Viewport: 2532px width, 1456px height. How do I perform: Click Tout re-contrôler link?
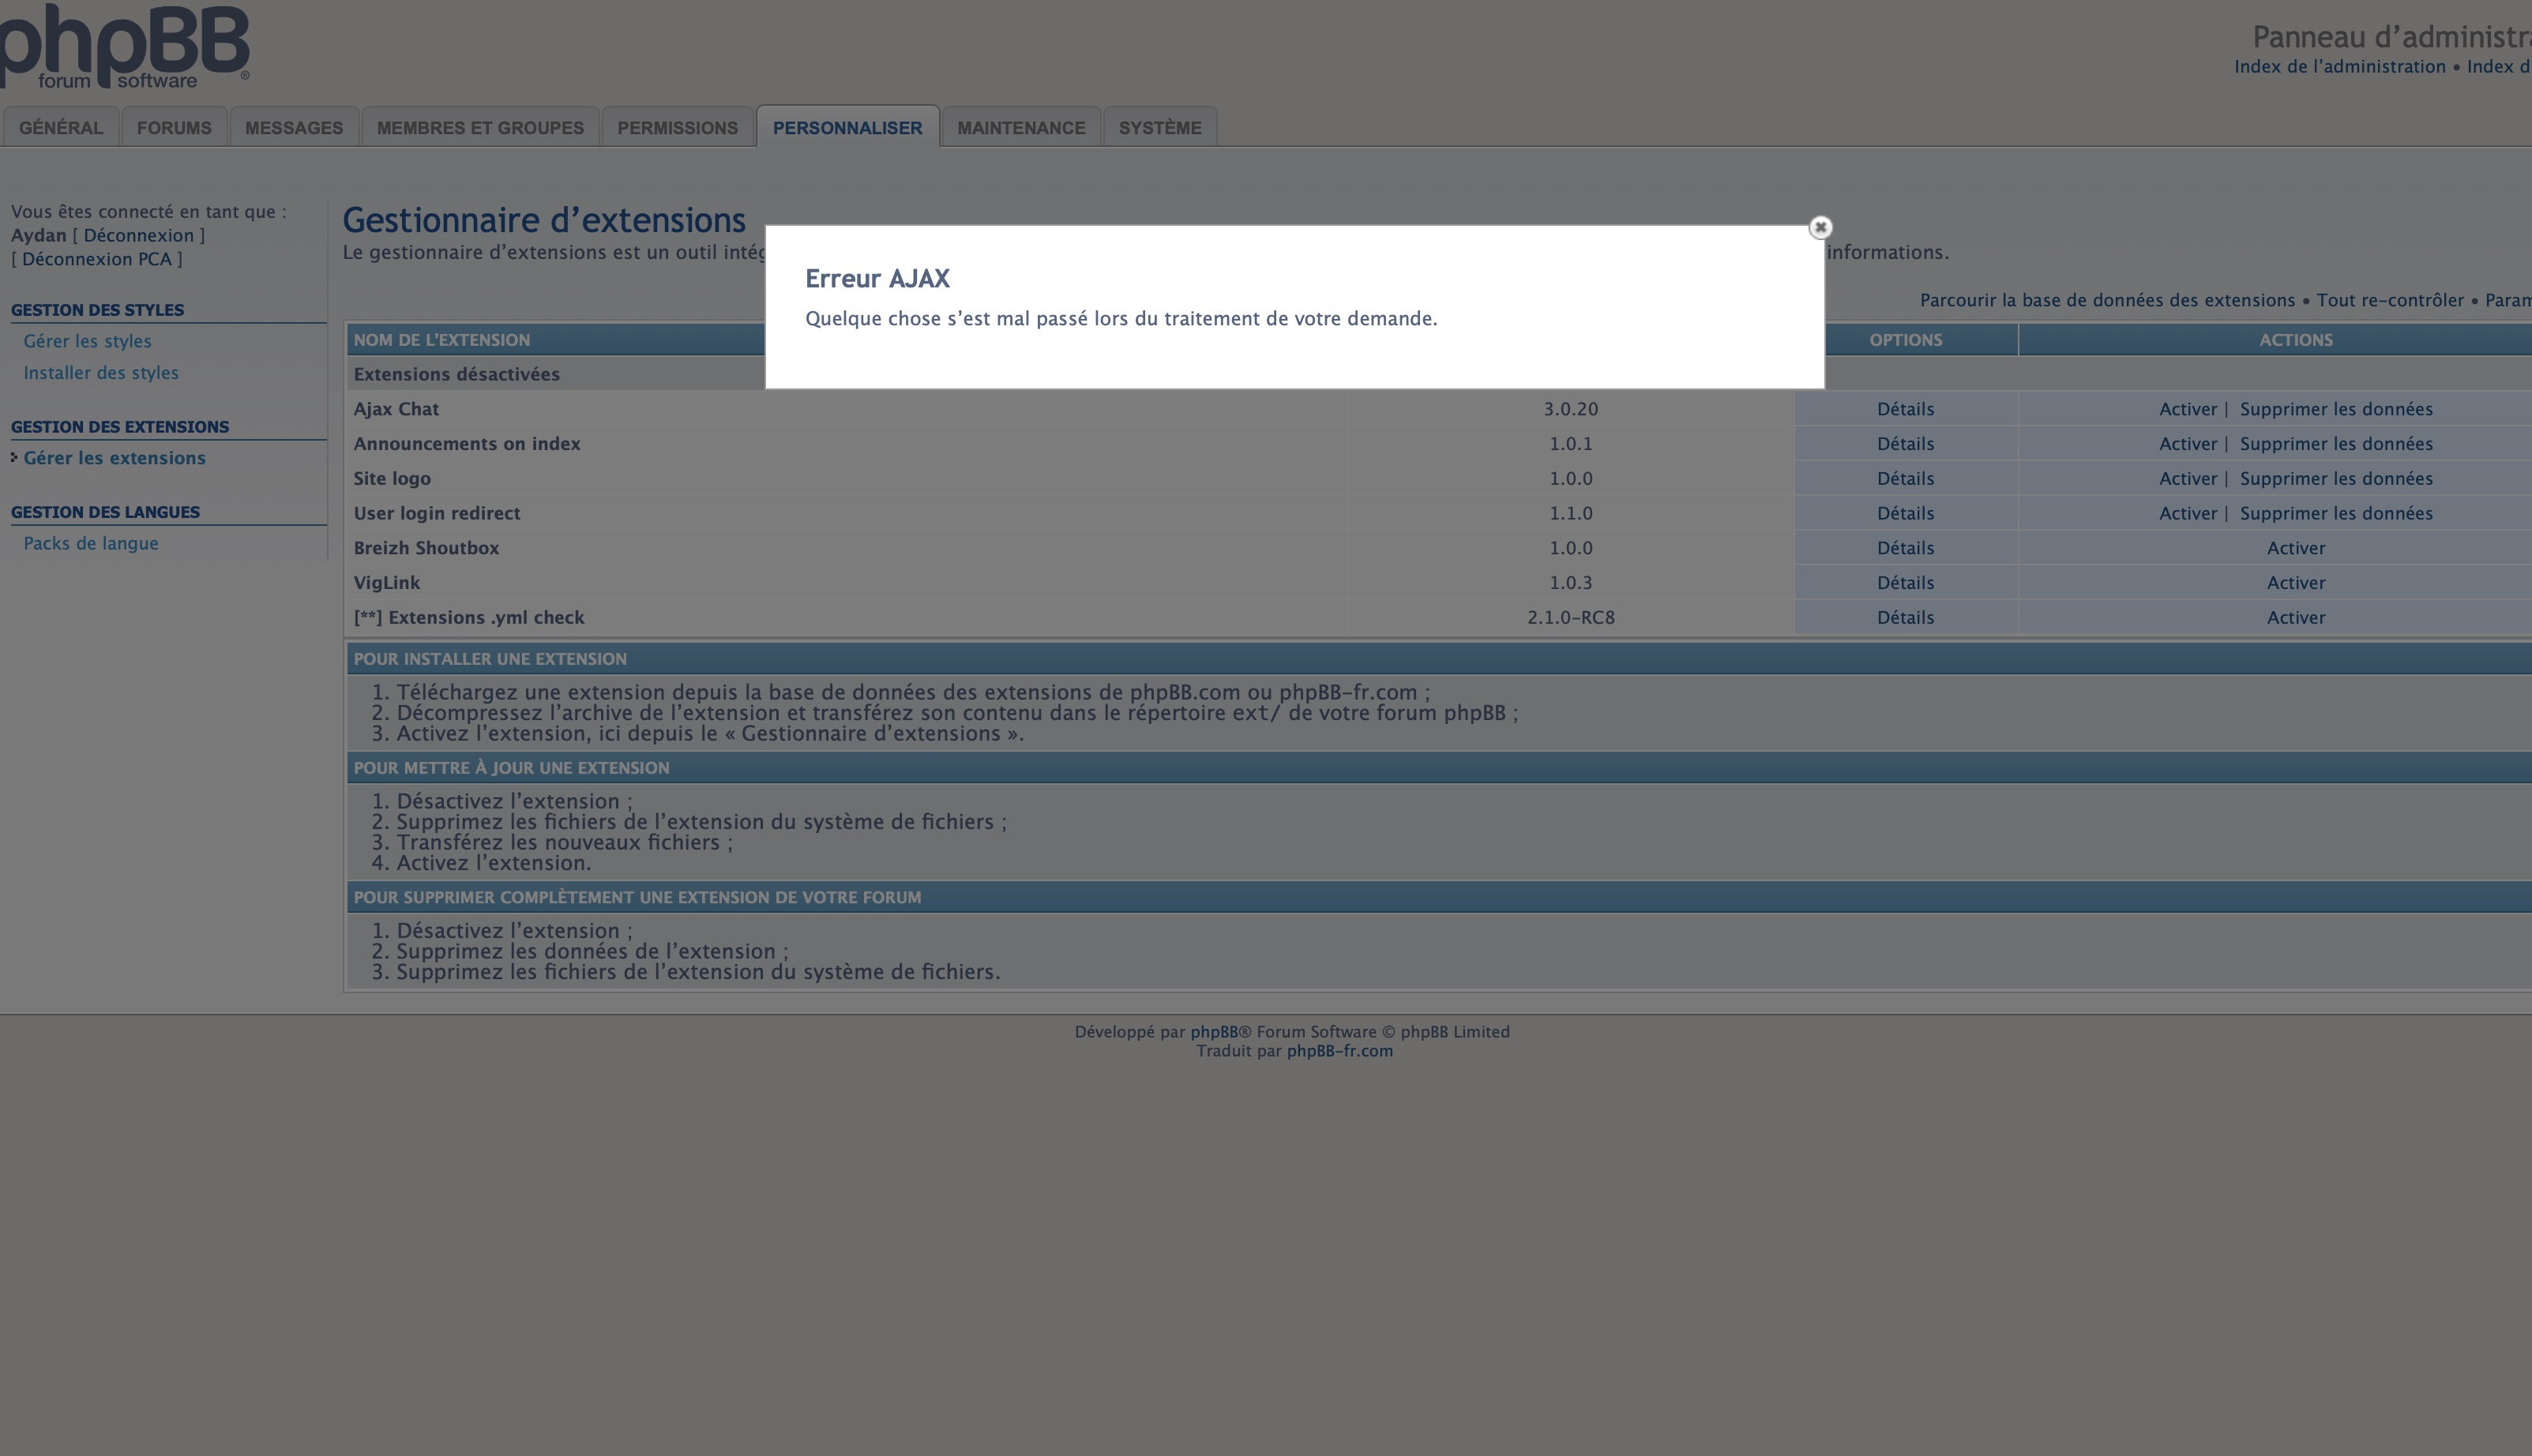click(x=2390, y=300)
